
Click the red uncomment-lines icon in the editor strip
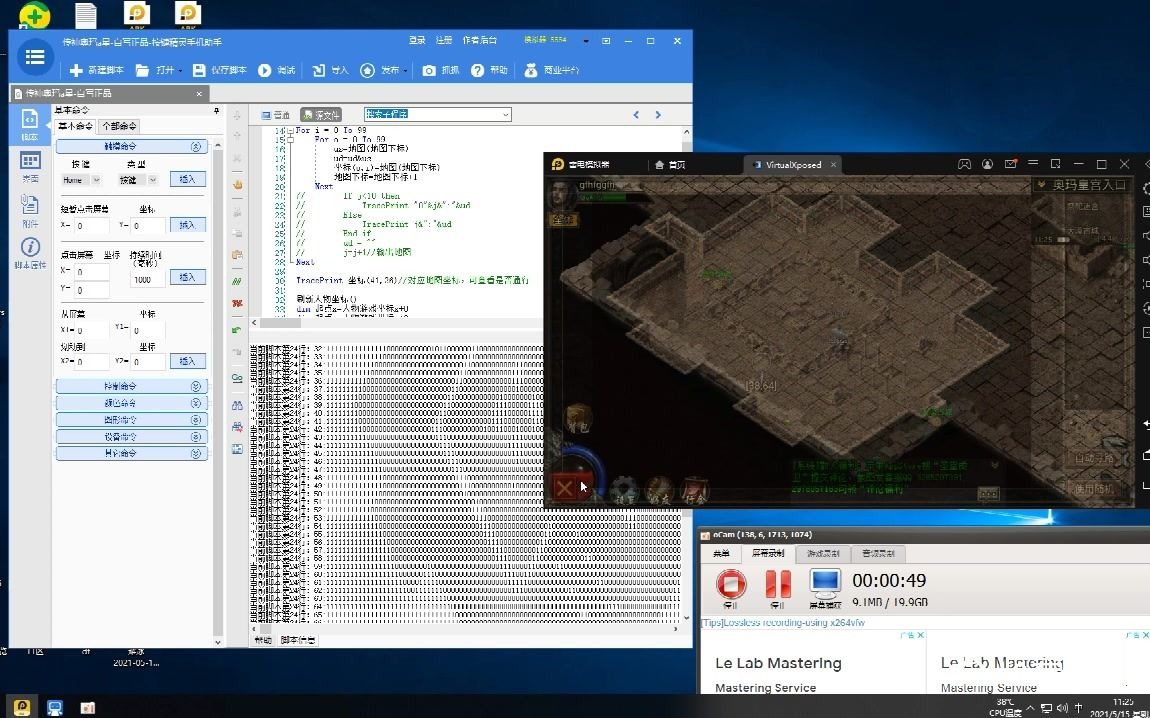[x=237, y=303]
